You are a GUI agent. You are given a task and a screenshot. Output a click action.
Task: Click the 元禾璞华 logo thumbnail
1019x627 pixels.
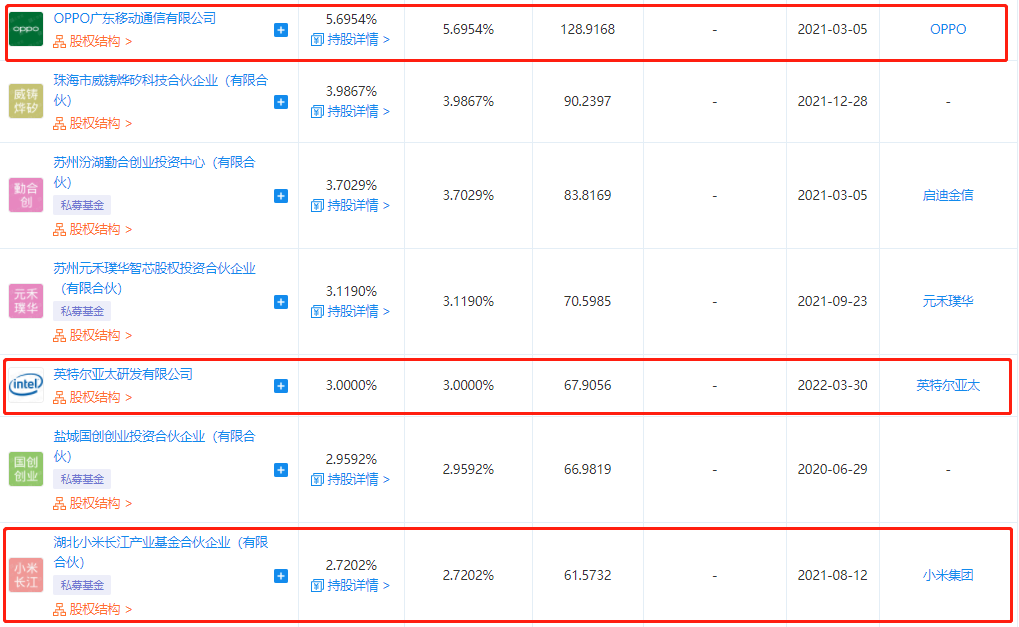(x=26, y=301)
